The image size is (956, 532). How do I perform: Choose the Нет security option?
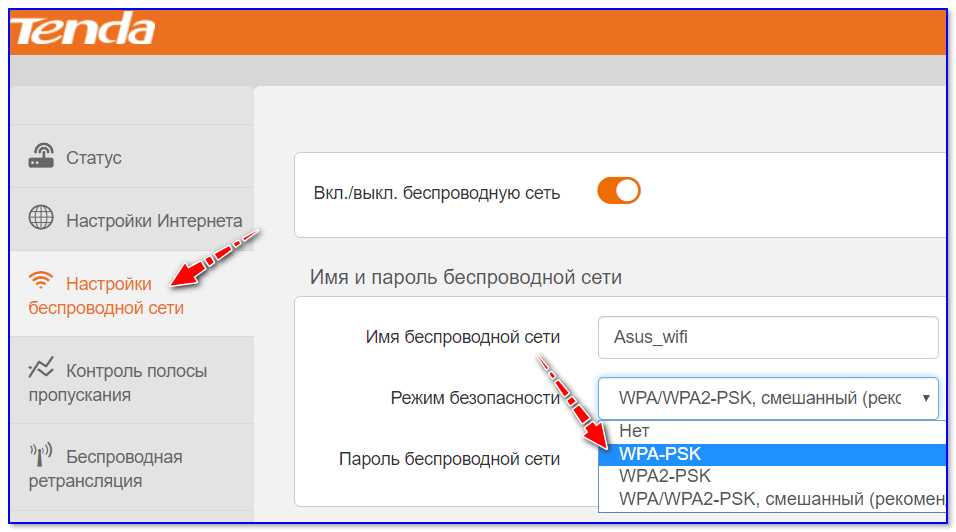coord(772,431)
